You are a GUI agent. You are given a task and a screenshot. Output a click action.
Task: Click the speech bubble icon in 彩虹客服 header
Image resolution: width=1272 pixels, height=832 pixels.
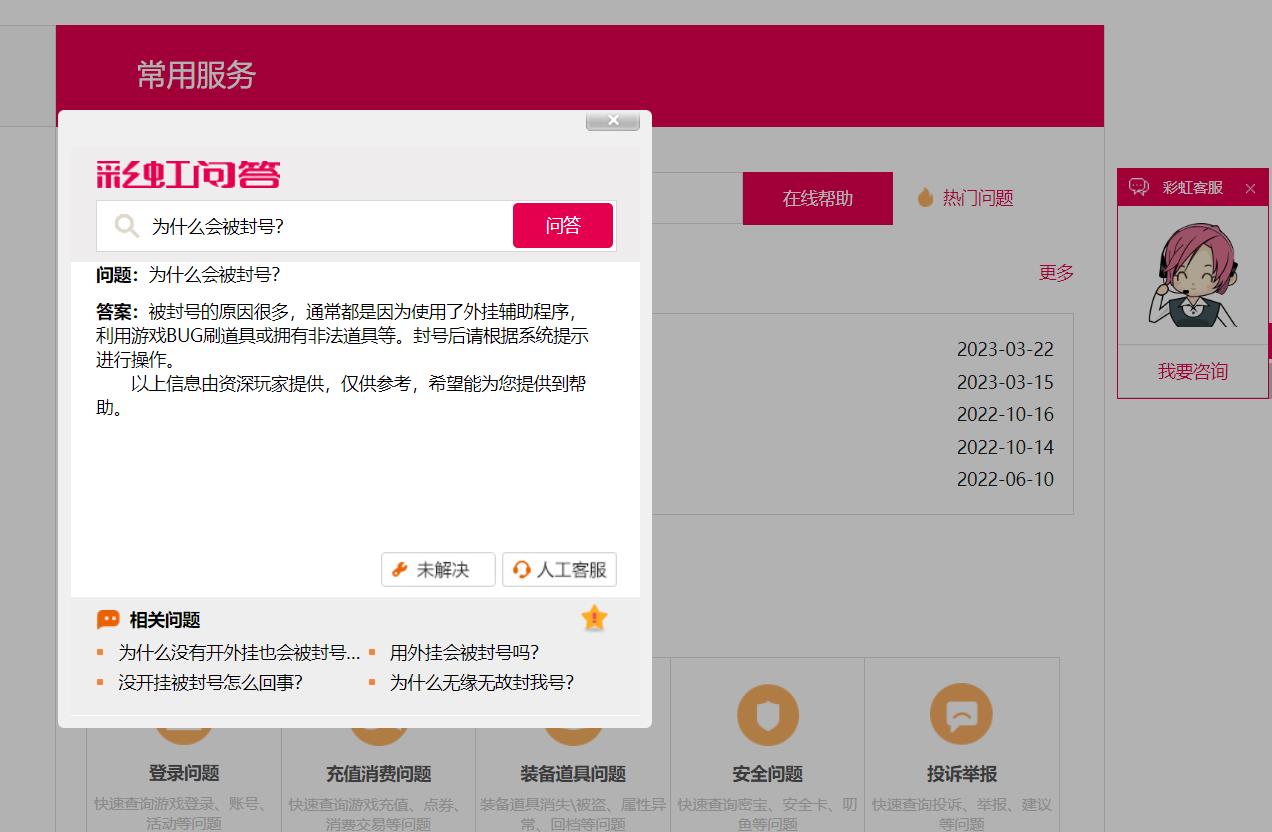[x=1139, y=187]
